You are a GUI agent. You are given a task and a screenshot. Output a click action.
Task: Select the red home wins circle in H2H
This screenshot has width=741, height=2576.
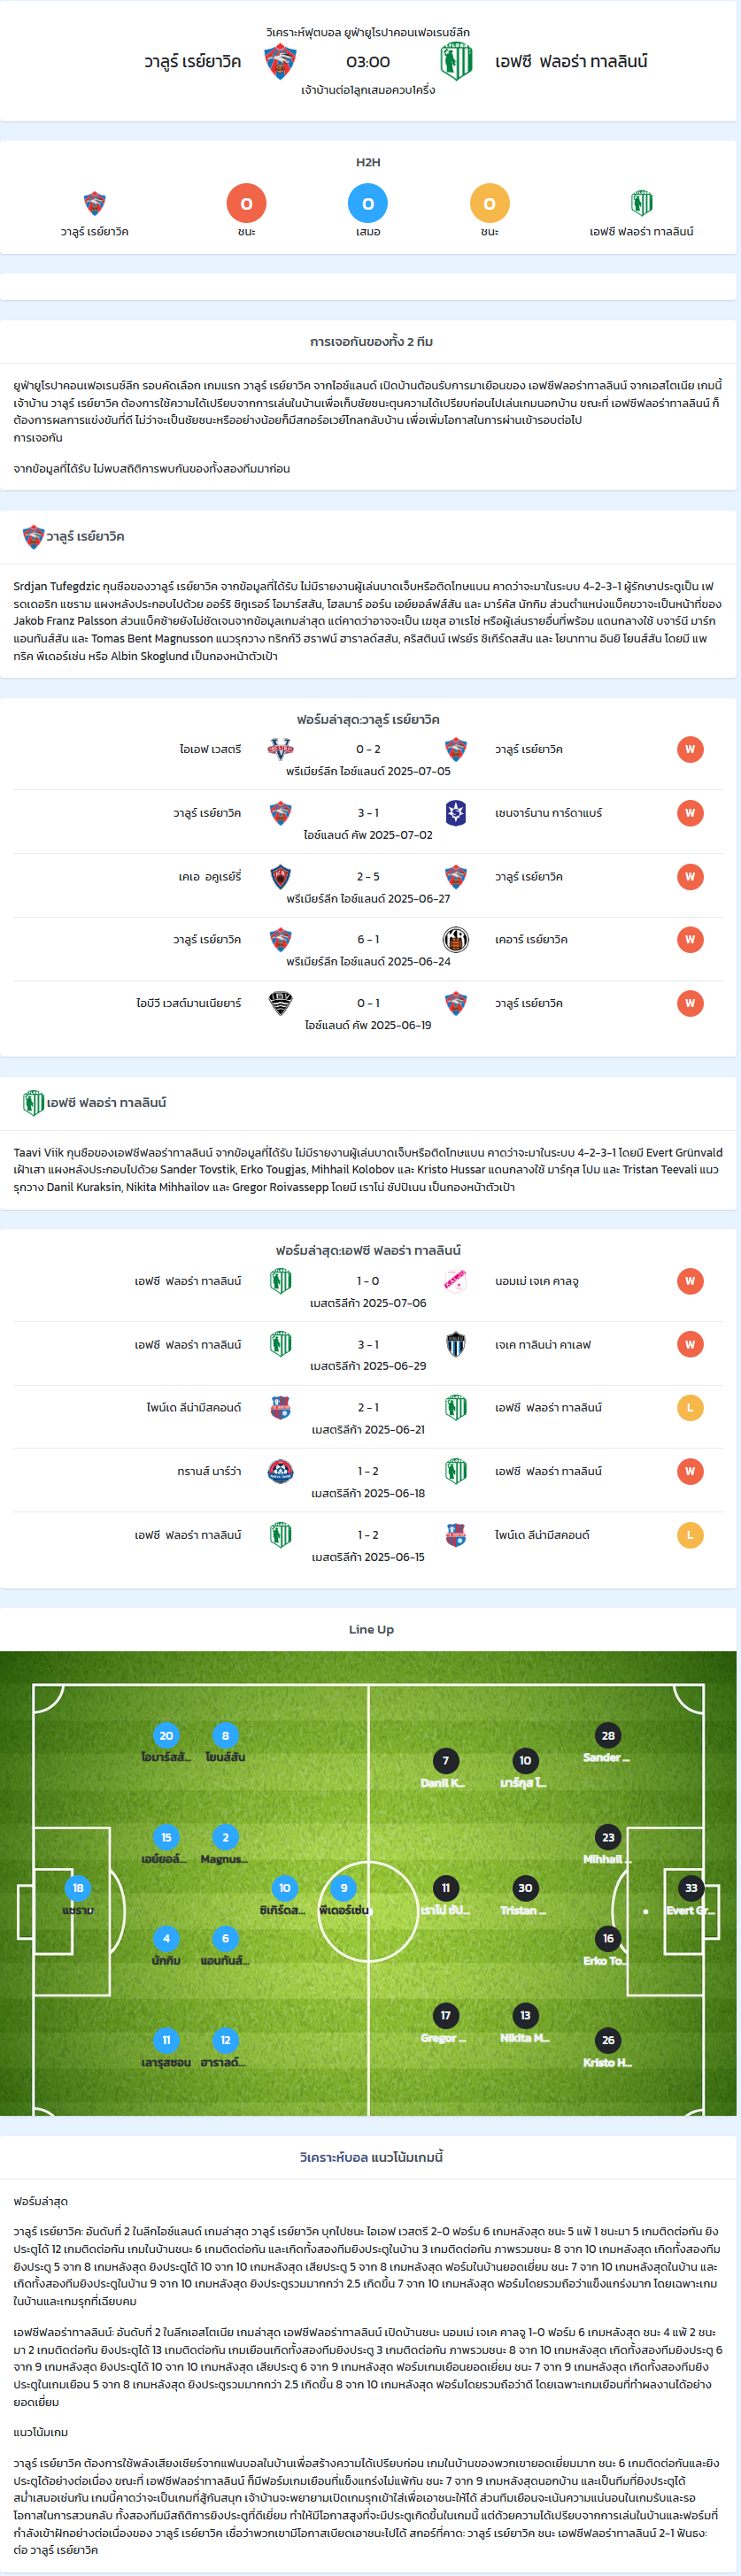tap(246, 203)
